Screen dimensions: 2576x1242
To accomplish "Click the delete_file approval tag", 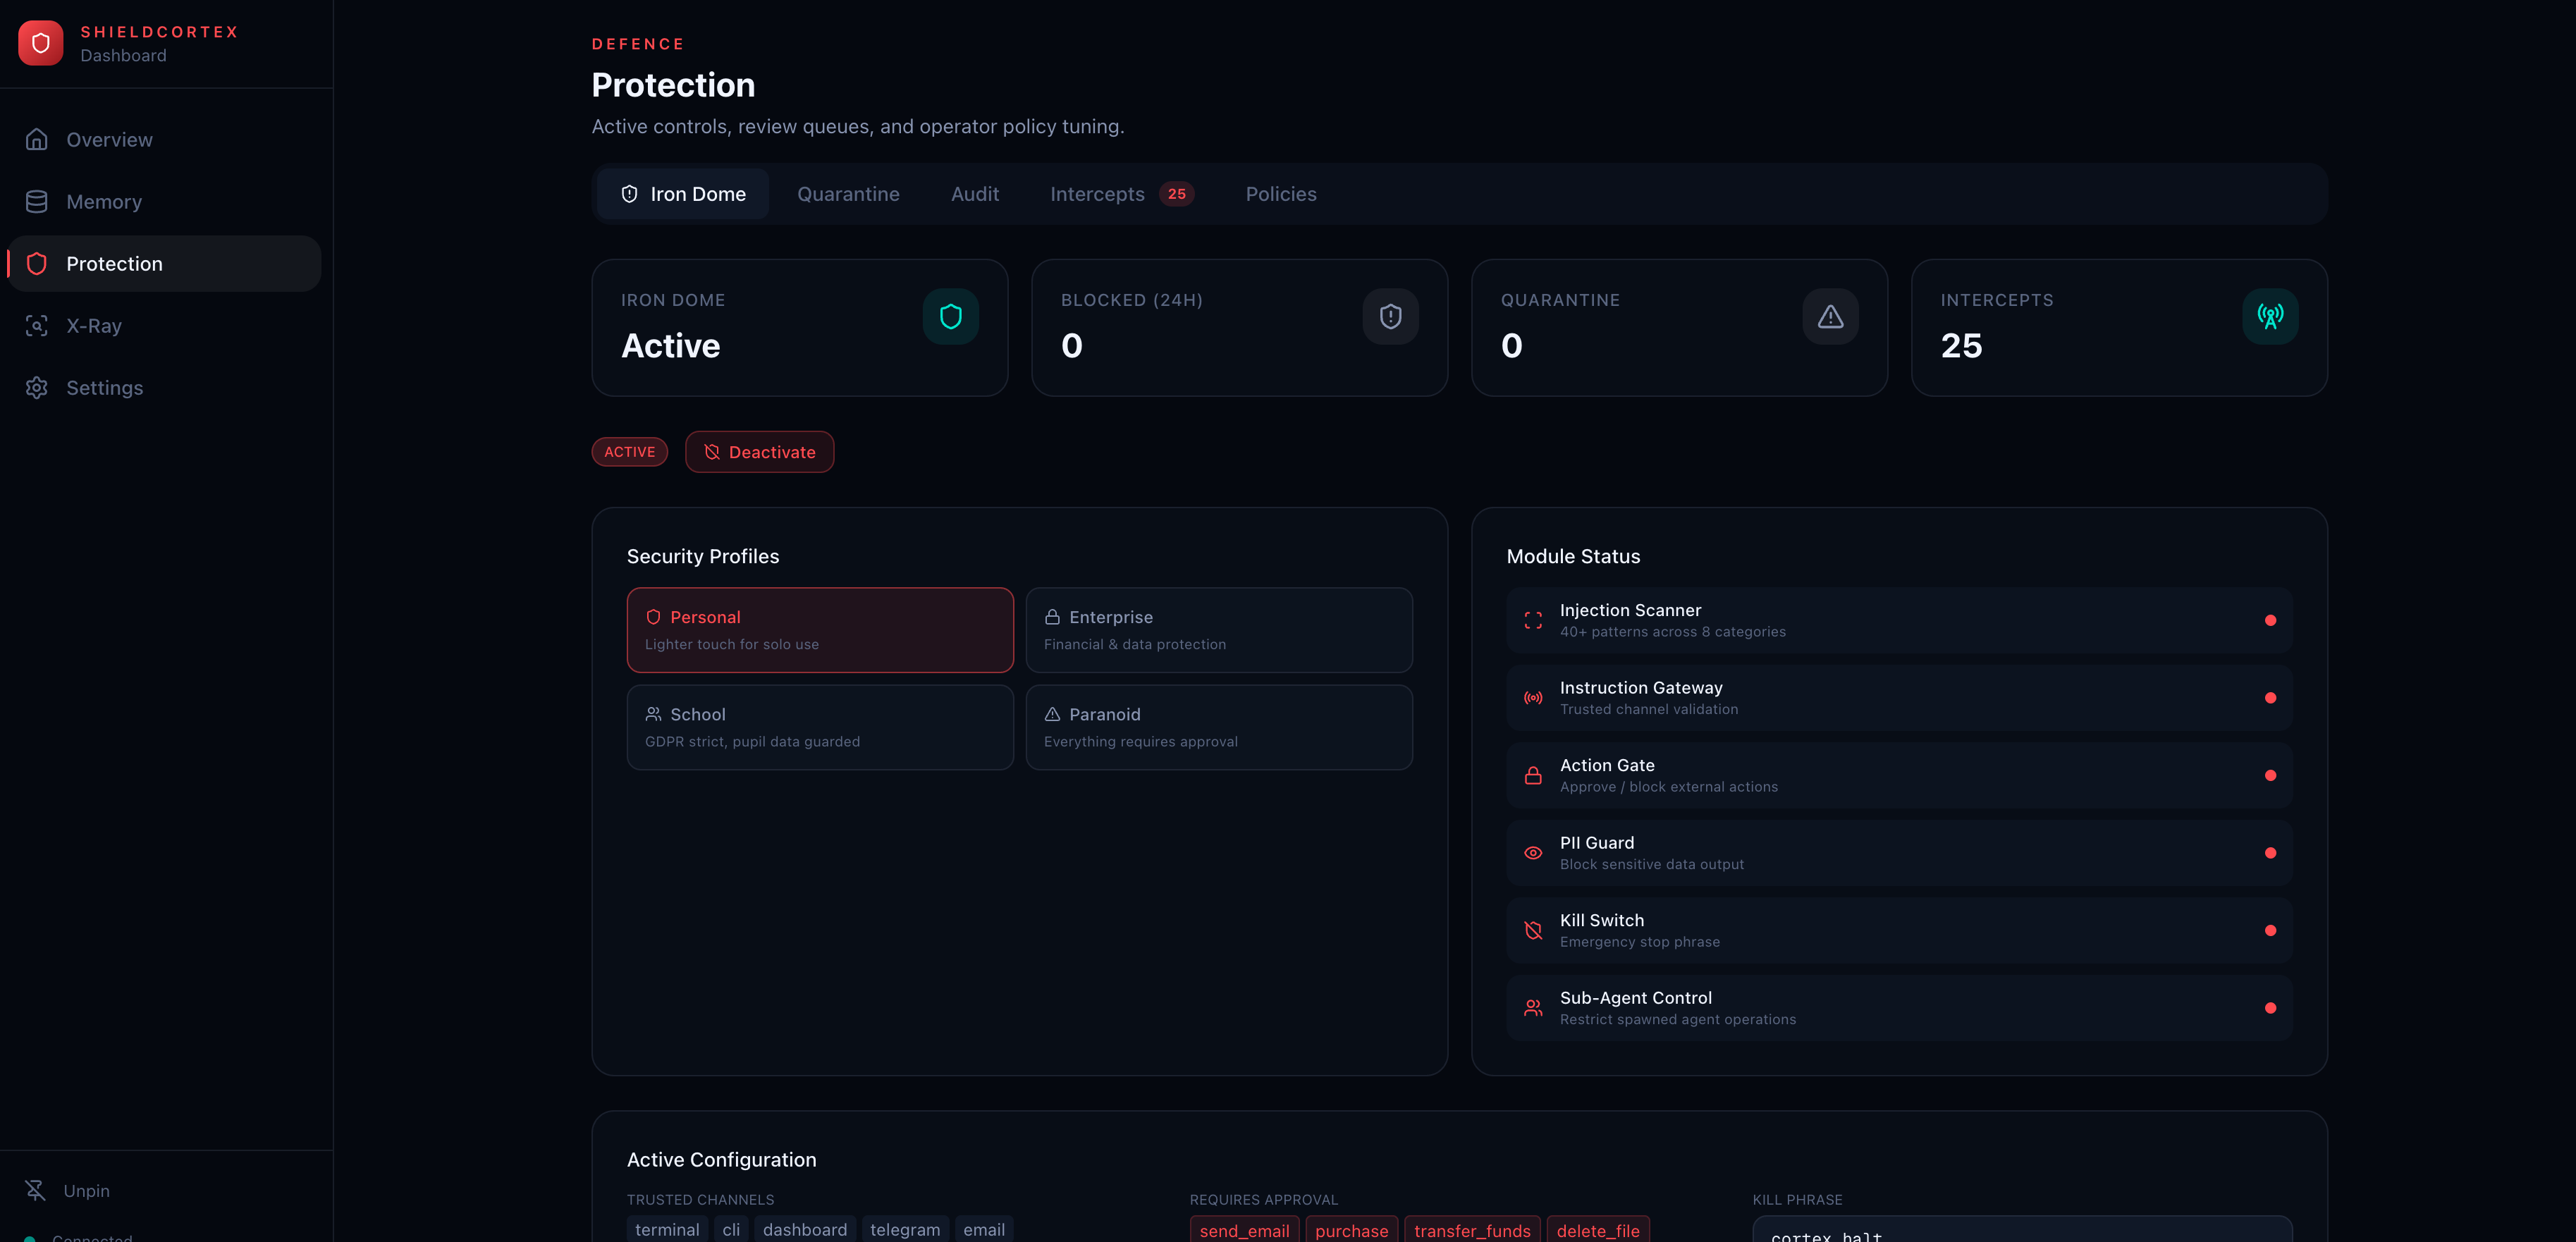I will tap(1598, 1230).
